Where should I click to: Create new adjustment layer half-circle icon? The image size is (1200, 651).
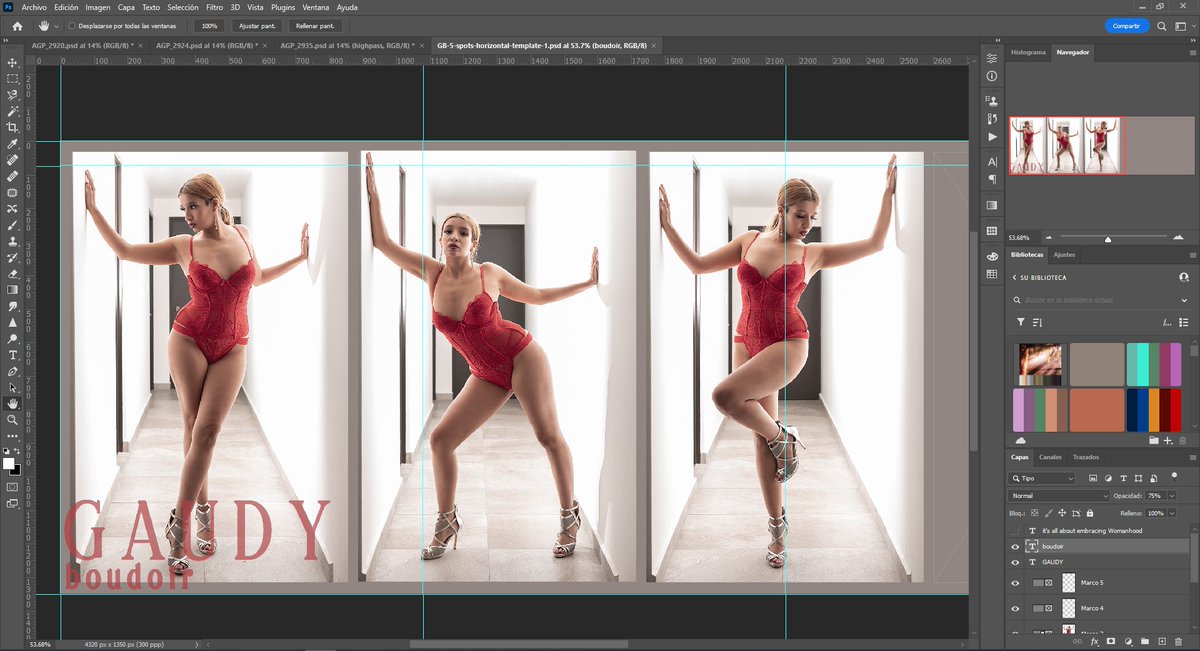[1128, 641]
